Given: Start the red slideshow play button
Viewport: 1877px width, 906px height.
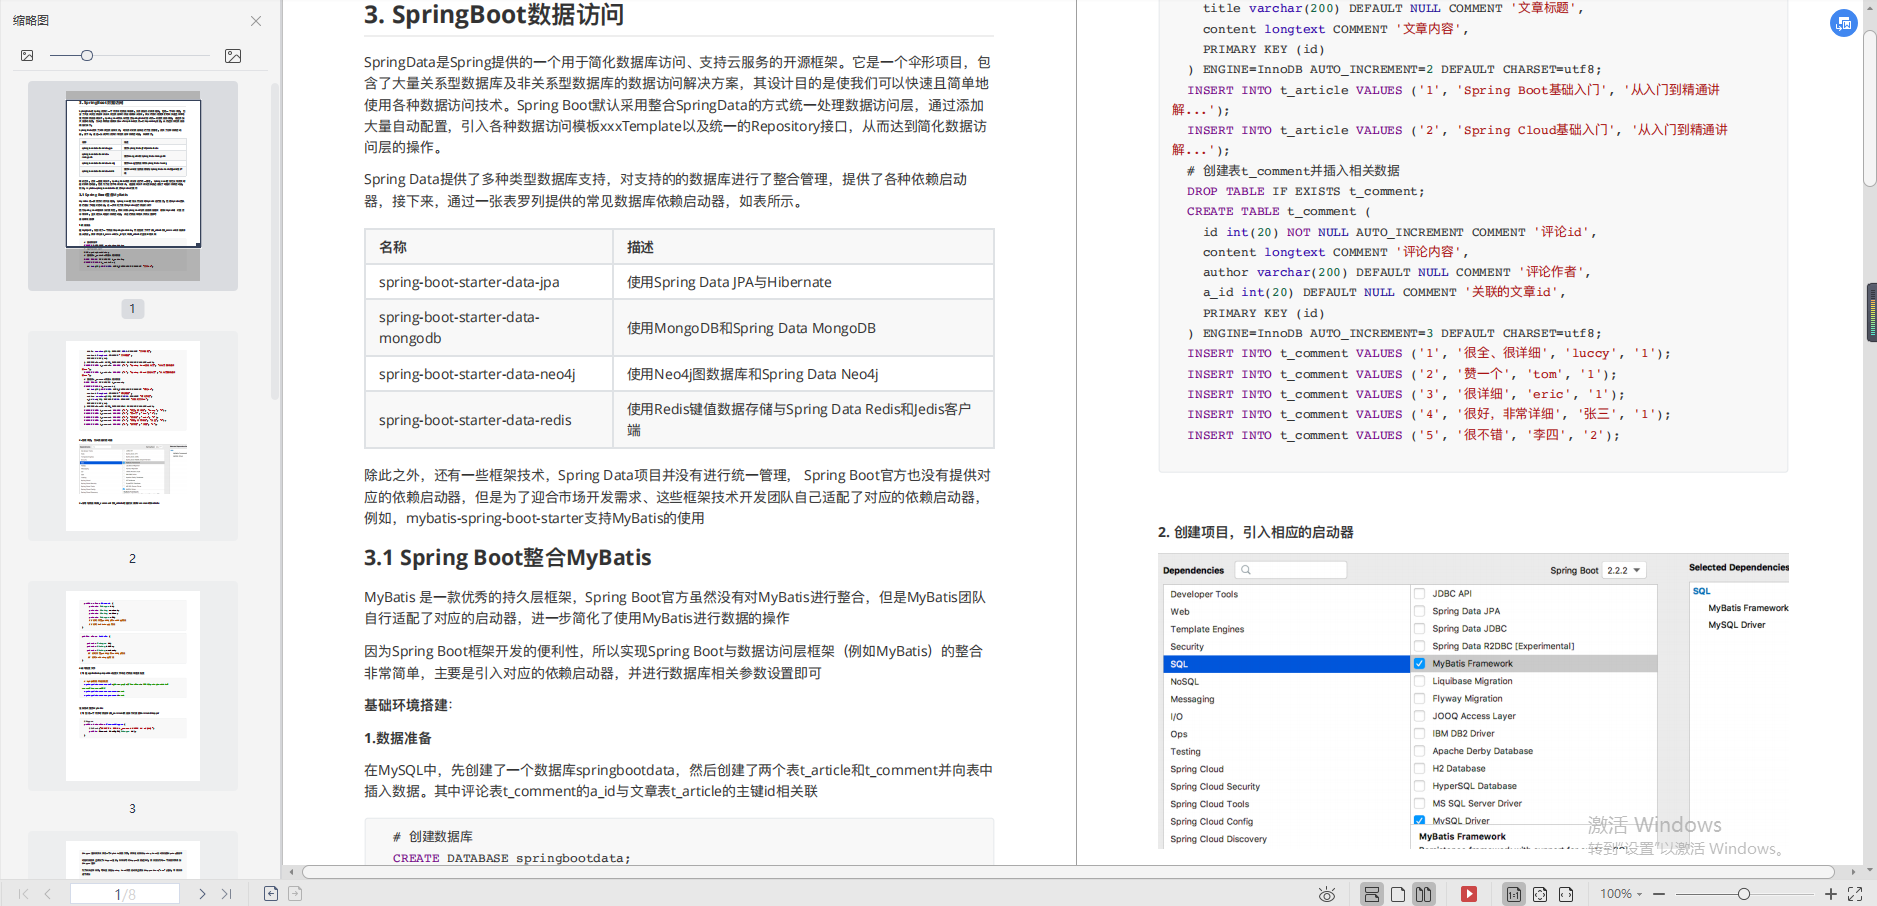Looking at the screenshot, I should tap(1469, 894).
